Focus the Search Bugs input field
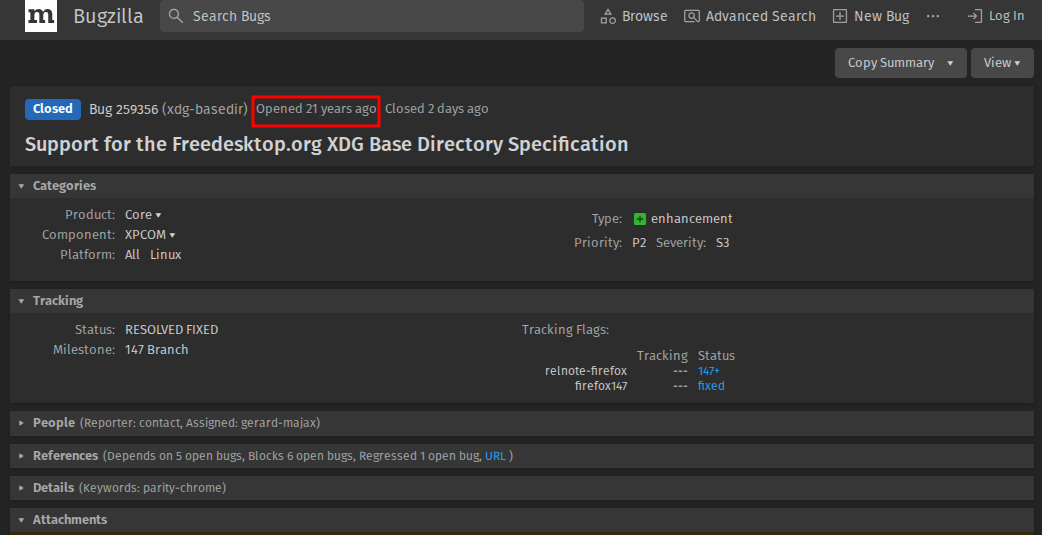This screenshot has width=1042, height=535. [x=380, y=16]
